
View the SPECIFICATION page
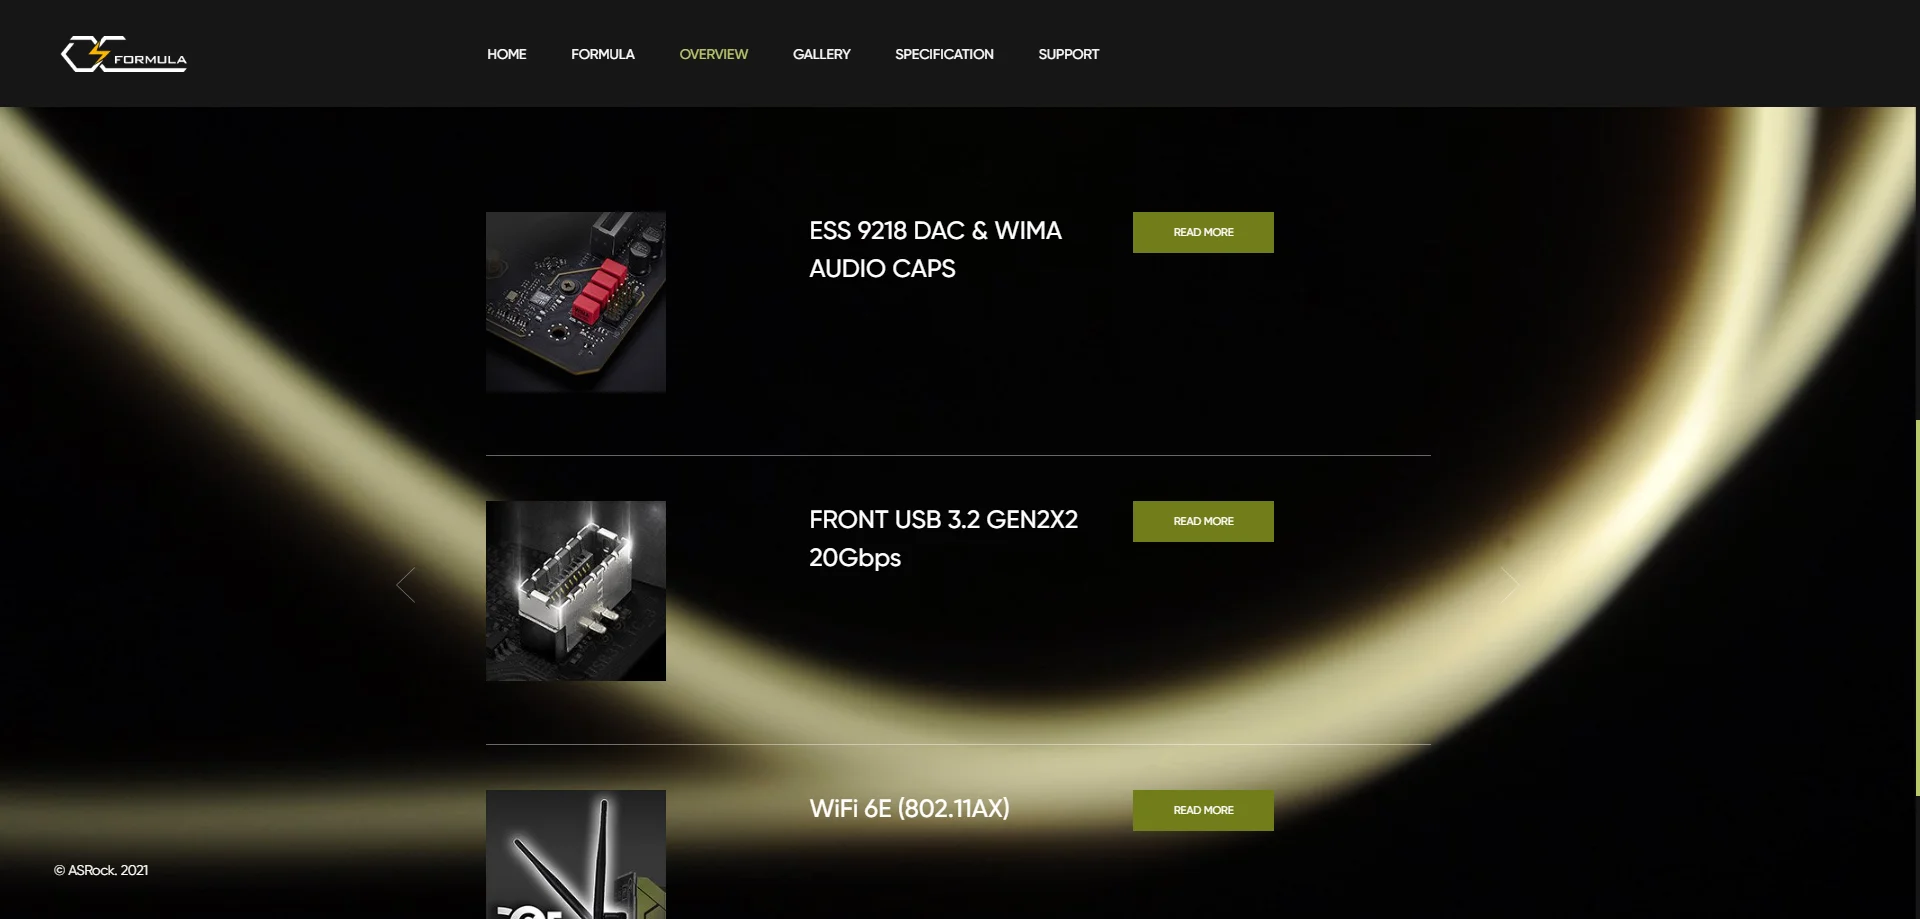click(944, 54)
